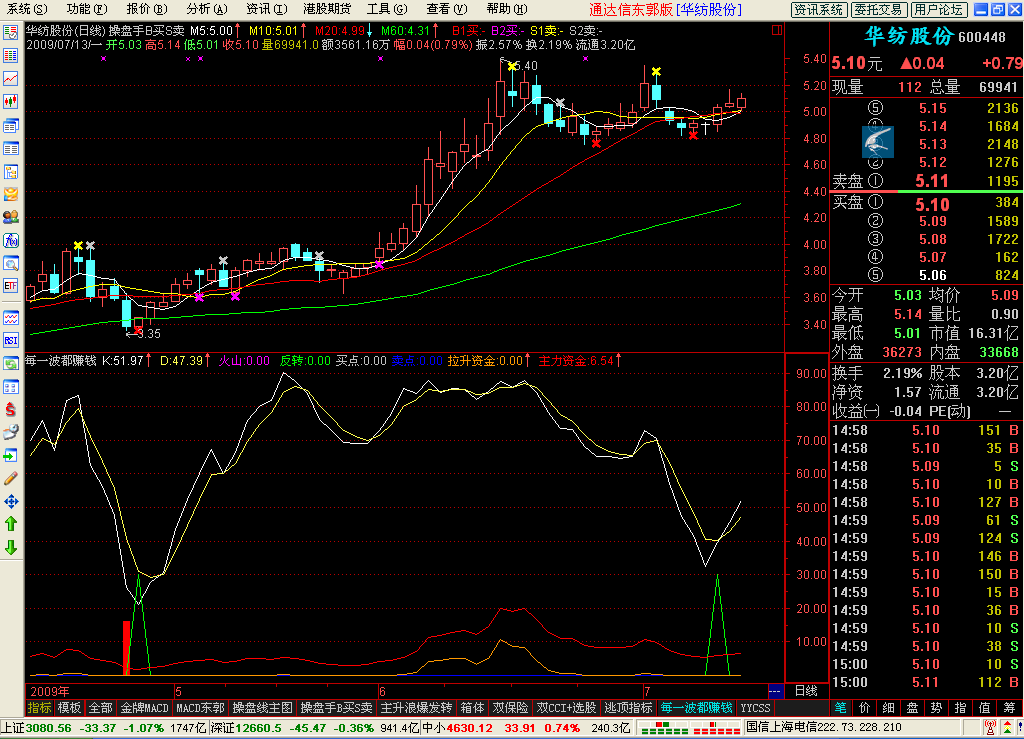The height and width of the screenshot is (739, 1024).
Task: Open the 报价(B) menu
Action: pyautogui.click(x=147, y=9)
